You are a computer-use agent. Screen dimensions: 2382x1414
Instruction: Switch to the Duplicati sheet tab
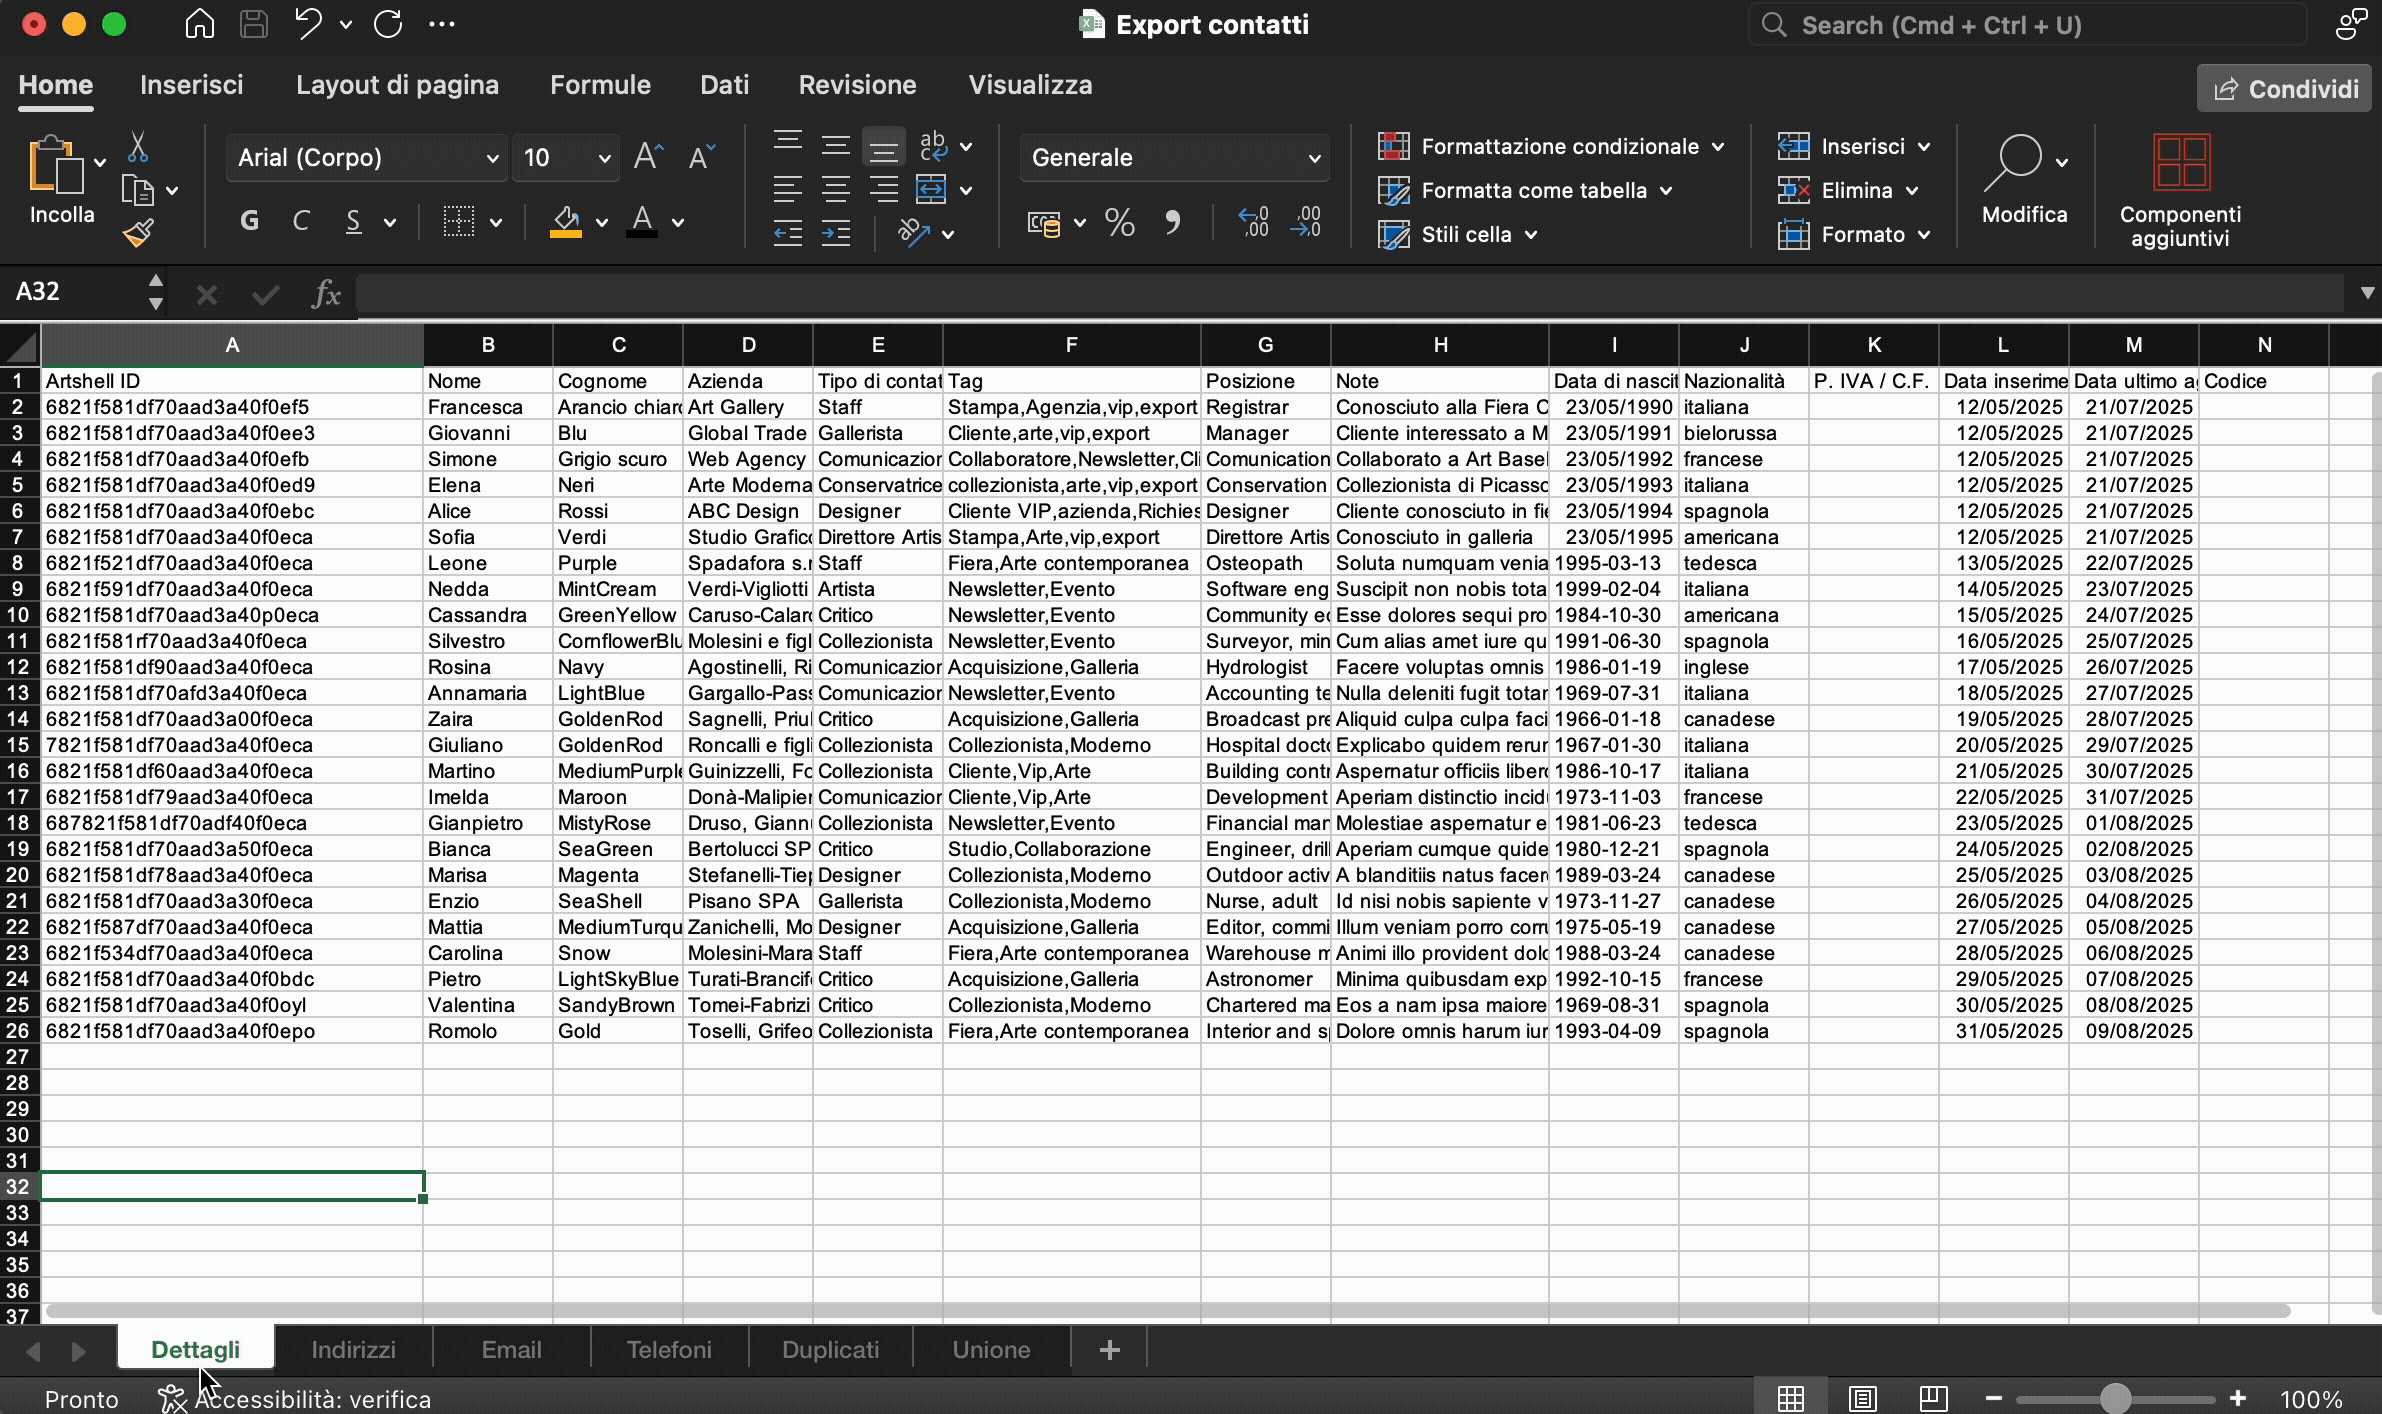point(830,1350)
